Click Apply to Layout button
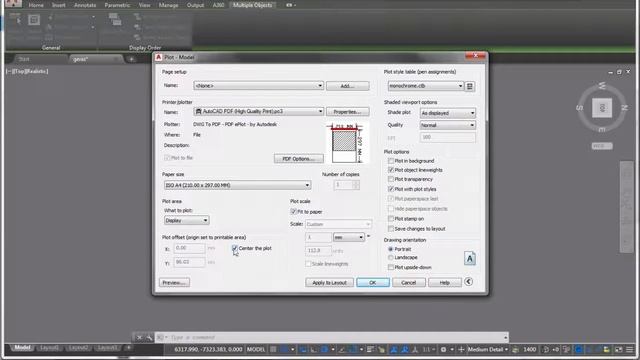Screen dimensions: 640x360 point(329,282)
